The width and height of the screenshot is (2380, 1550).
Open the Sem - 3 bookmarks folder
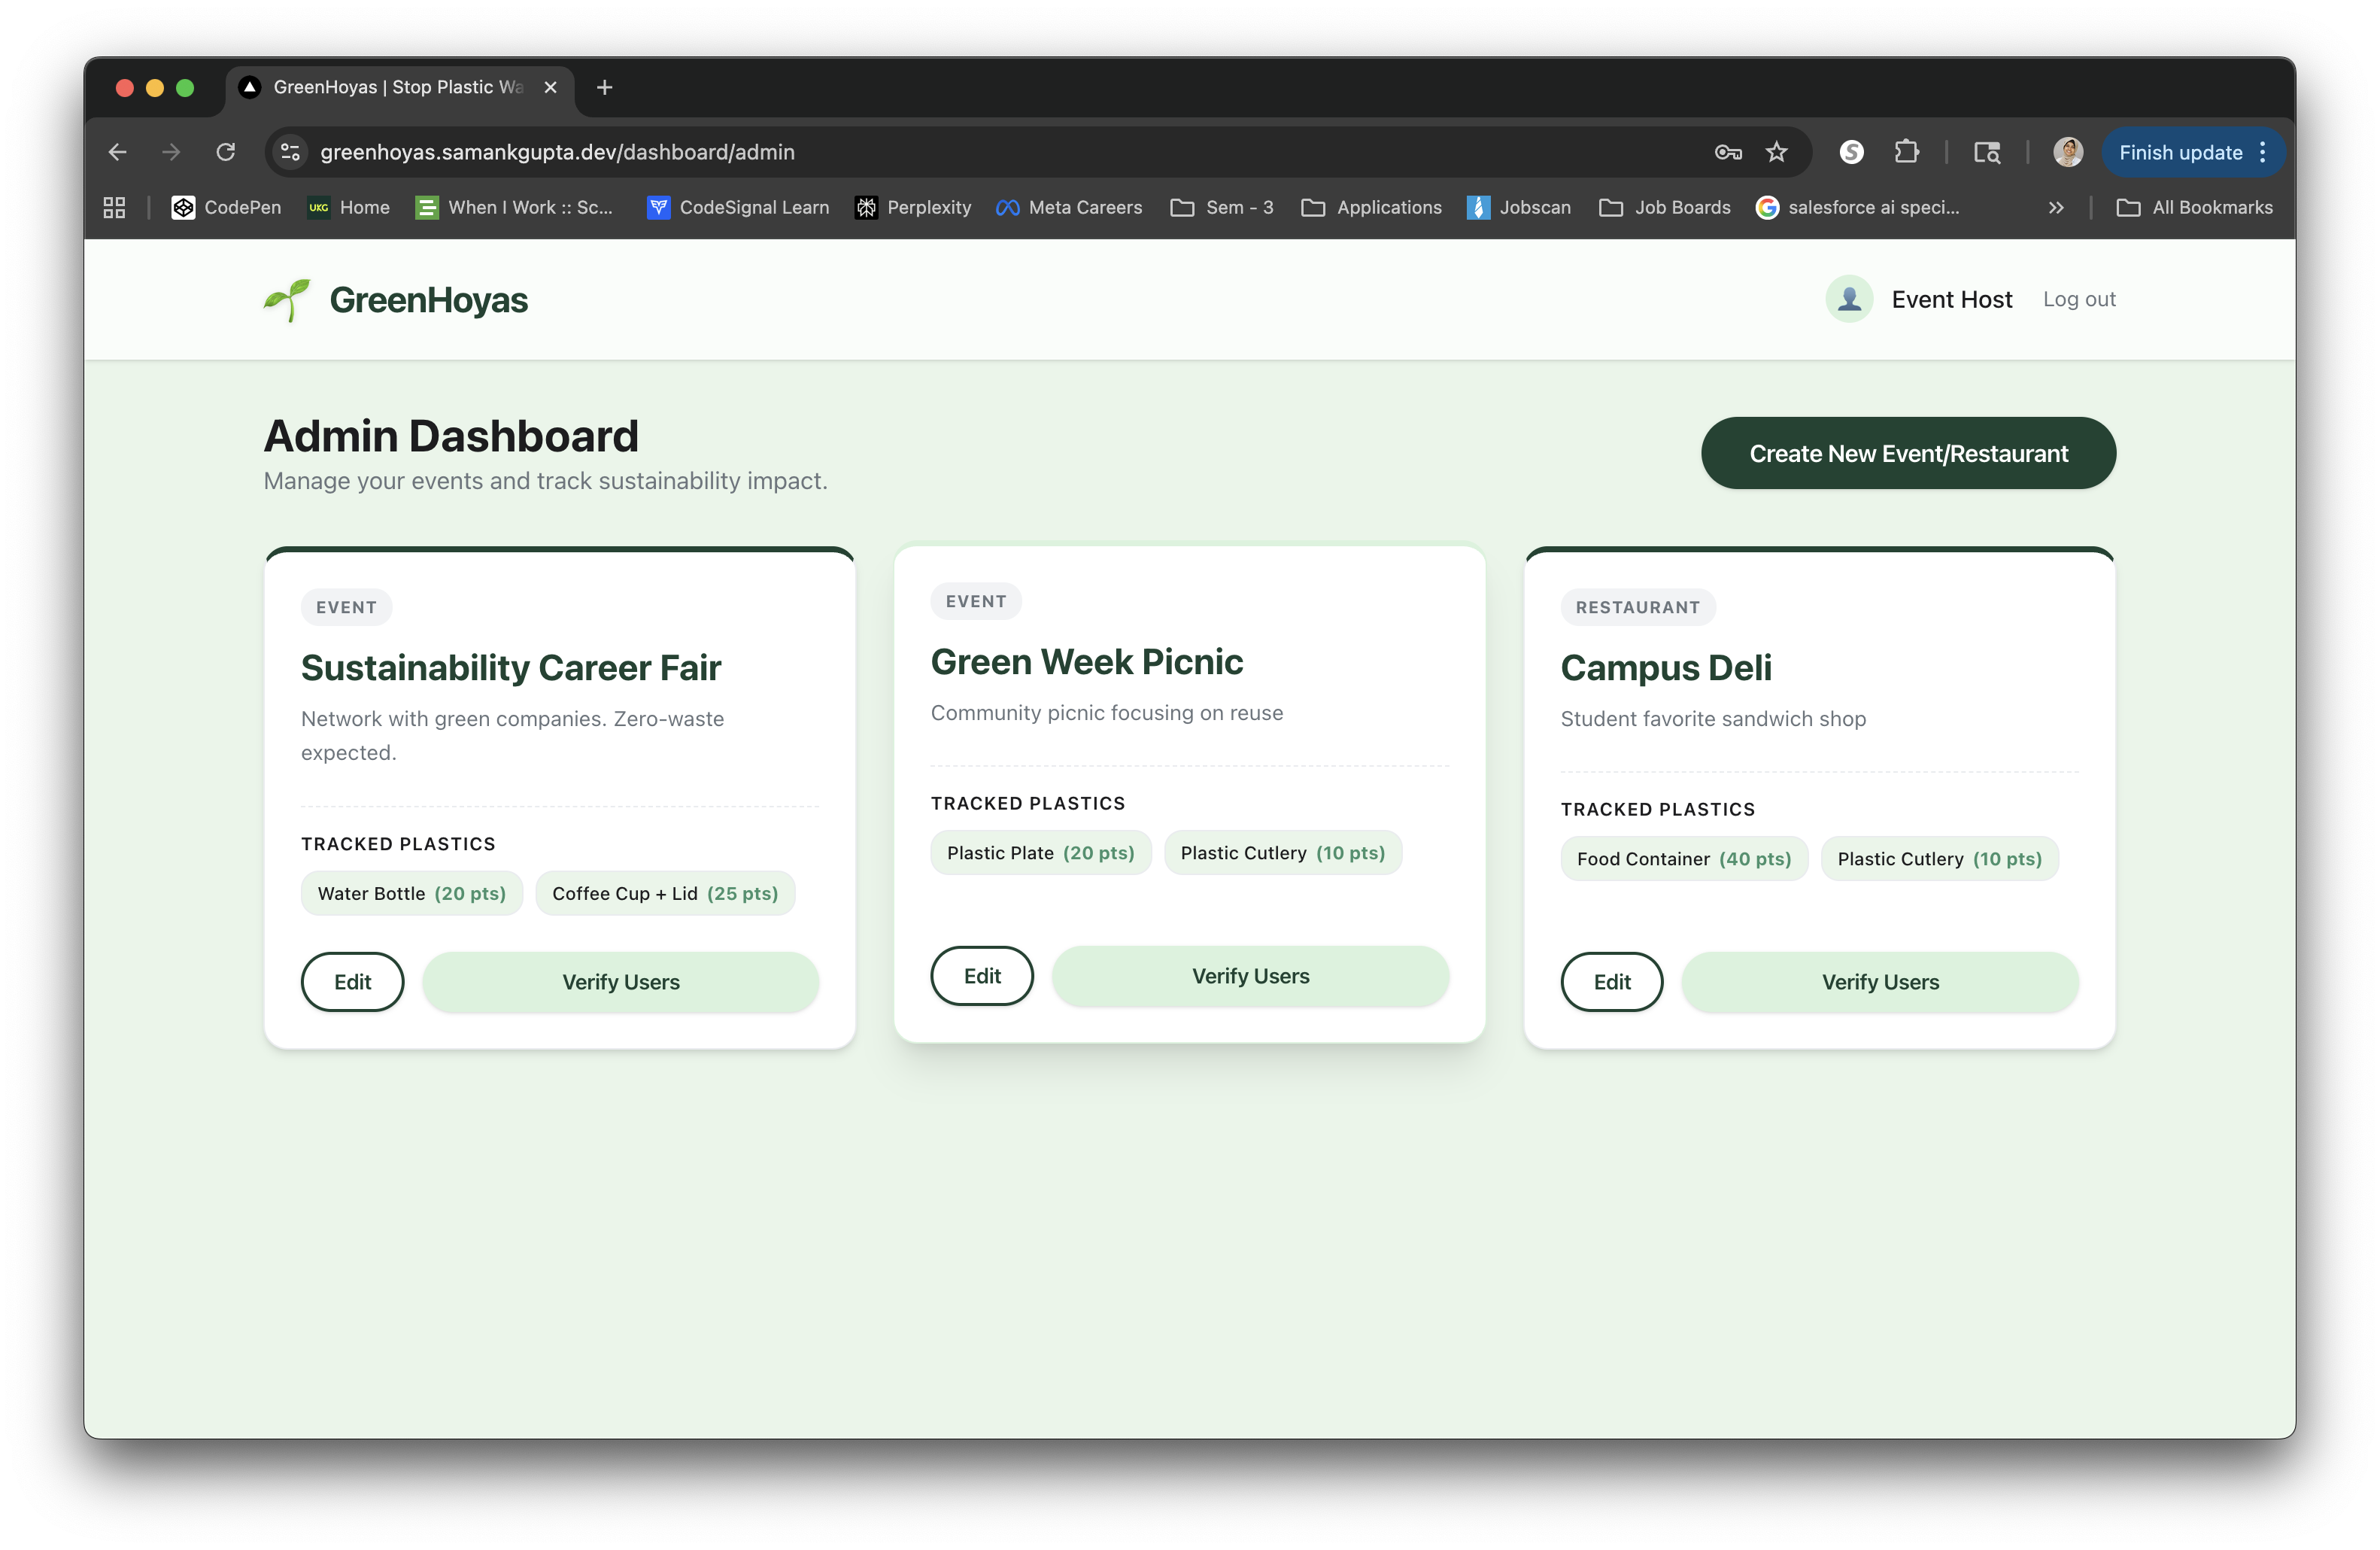pos(1222,207)
